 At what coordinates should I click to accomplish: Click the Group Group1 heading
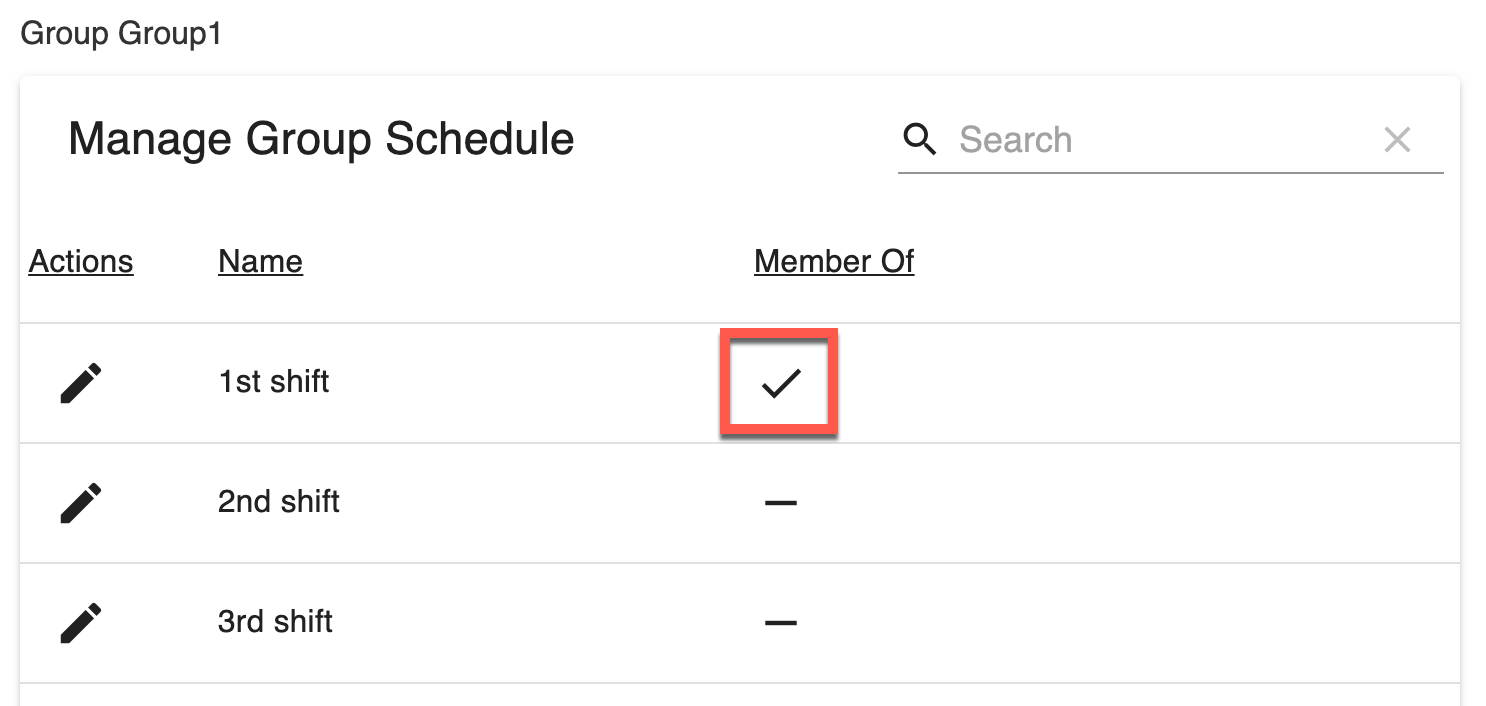click(x=121, y=34)
